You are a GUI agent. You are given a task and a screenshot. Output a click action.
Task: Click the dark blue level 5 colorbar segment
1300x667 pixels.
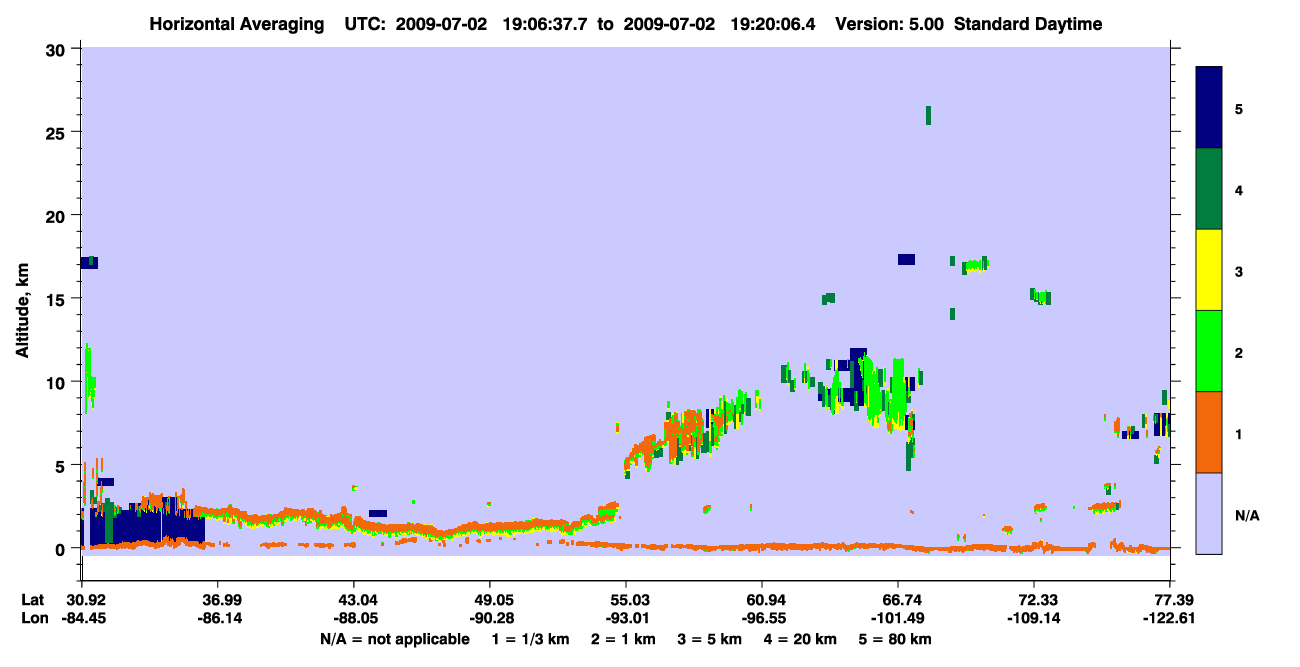(x=1209, y=108)
